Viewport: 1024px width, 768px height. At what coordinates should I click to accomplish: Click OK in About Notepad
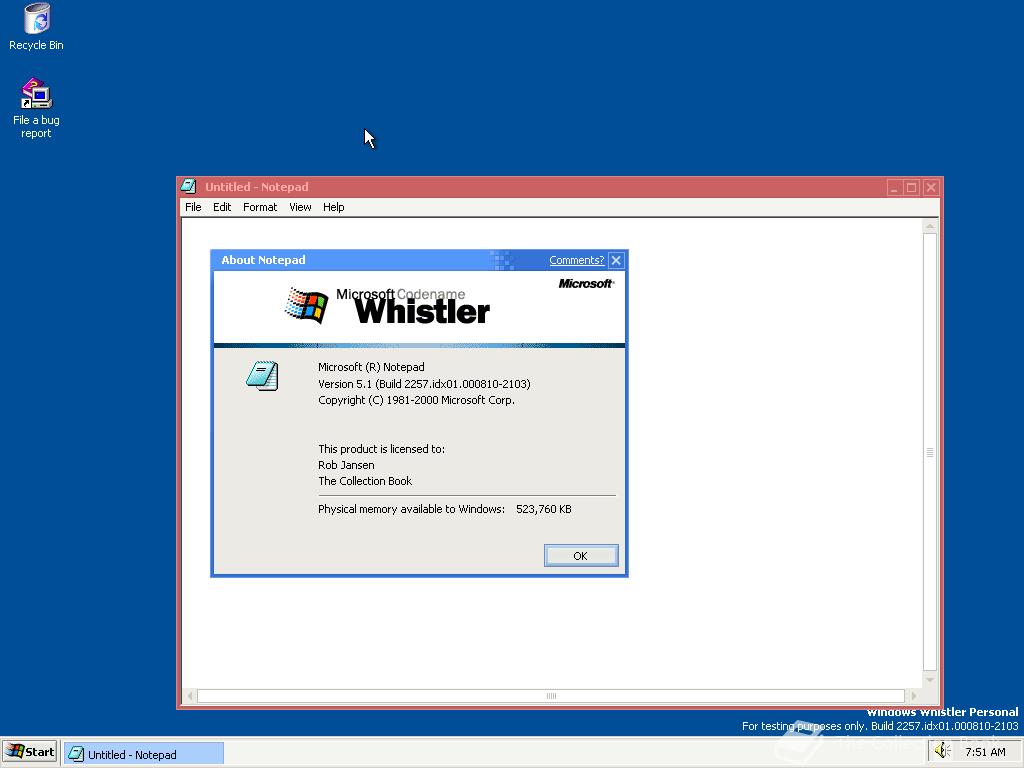pyautogui.click(x=581, y=556)
